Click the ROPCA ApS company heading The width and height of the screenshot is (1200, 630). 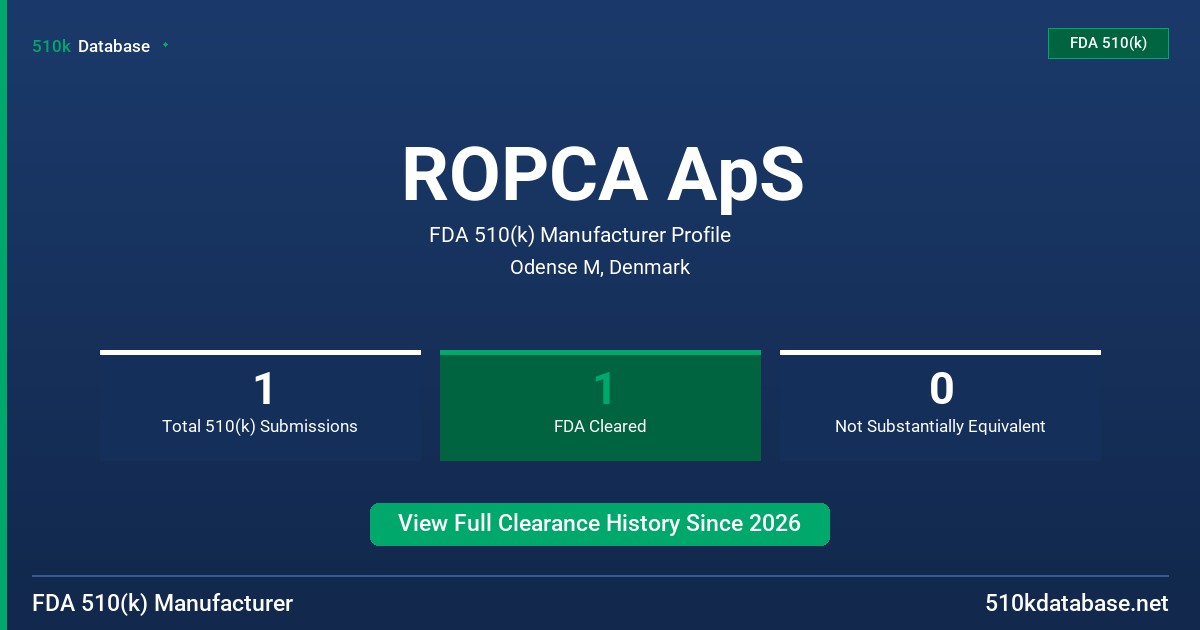pyautogui.click(x=603, y=175)
